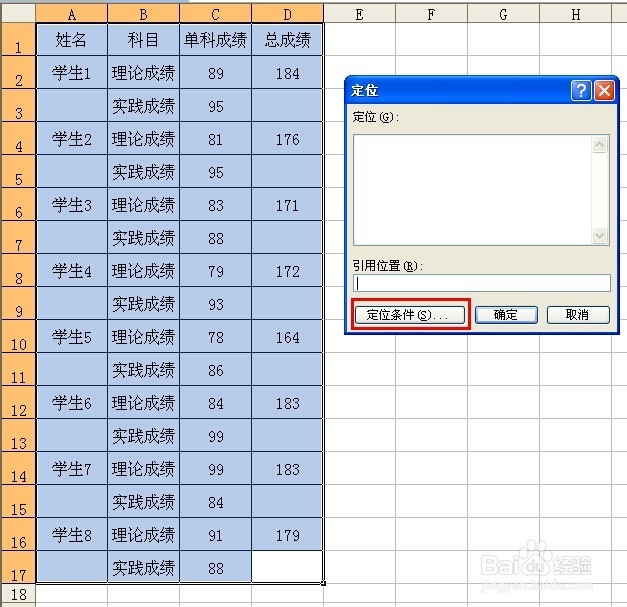Click the empty white cell D17
This screenshot has height=607, width=627.
[x=288, y=567]
